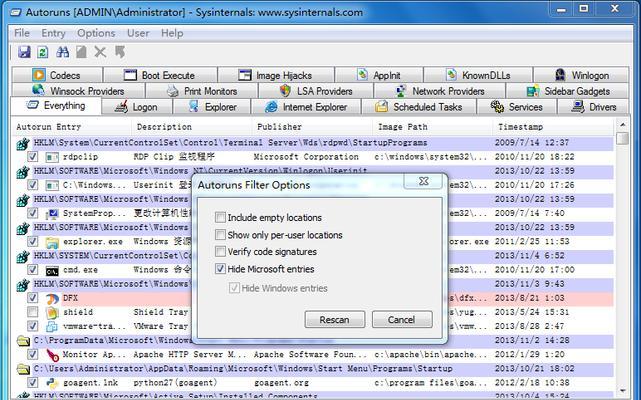Switch to the Services tab

(x=517, y=107)
